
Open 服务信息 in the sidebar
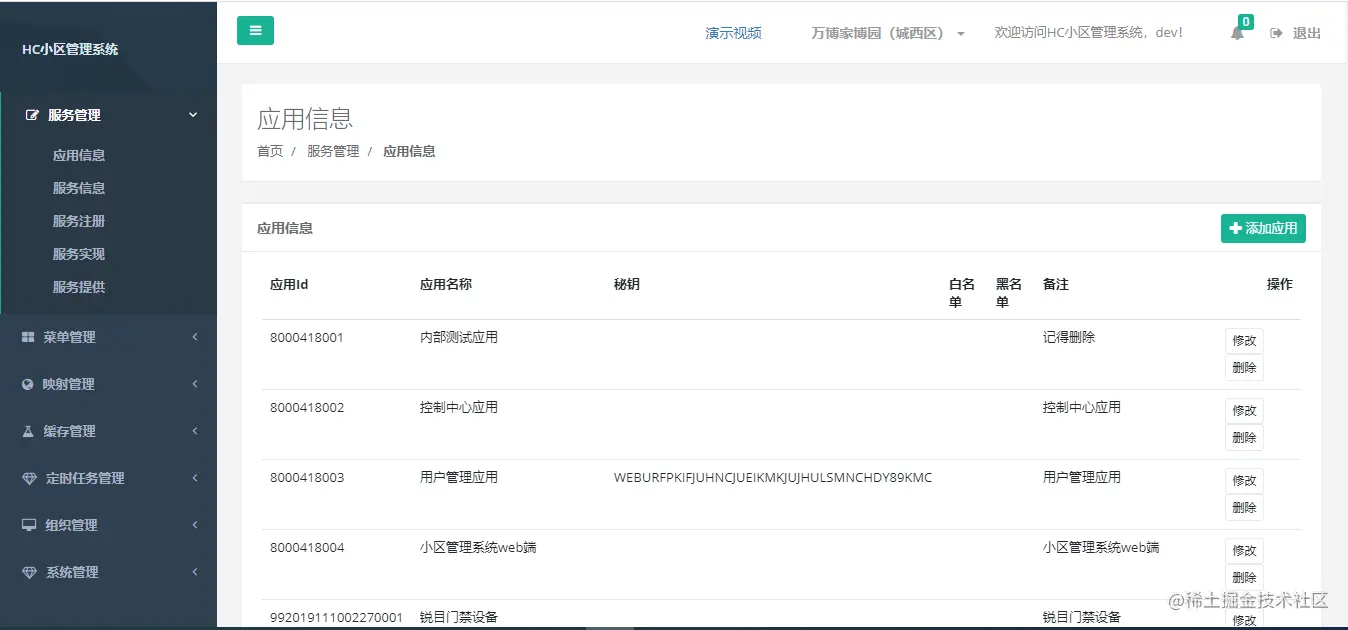click(79, 188)
